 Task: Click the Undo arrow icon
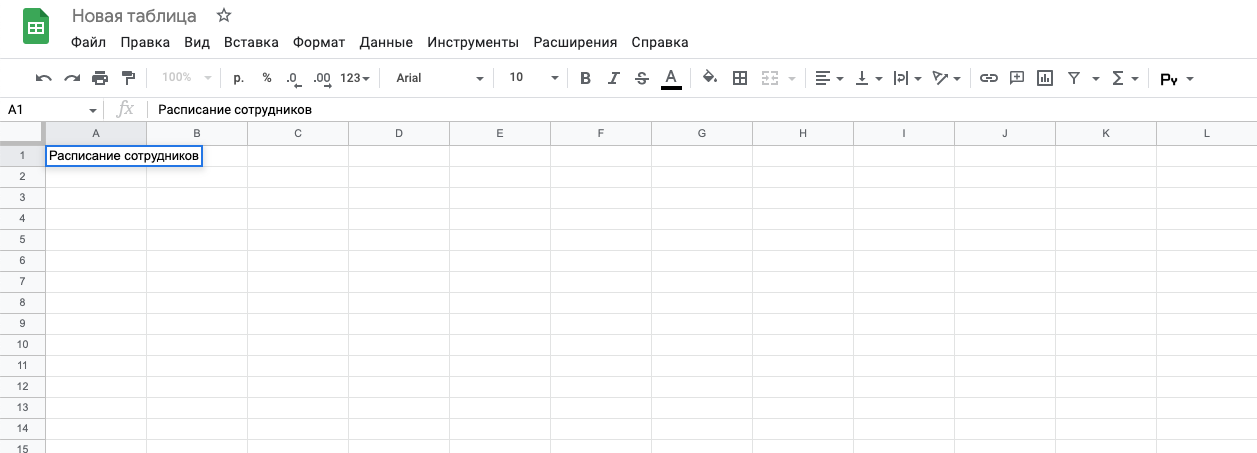pyautogui.click(x=43, y=78)
